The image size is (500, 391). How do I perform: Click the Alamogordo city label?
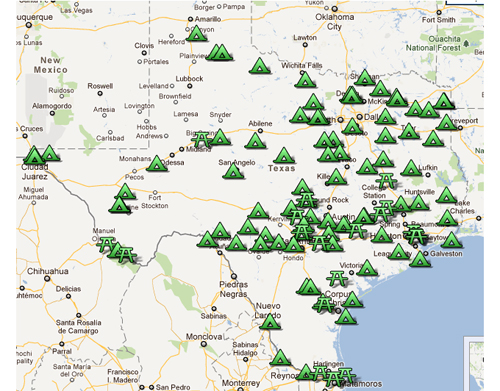pyautogui.click(x=52, y=106)
